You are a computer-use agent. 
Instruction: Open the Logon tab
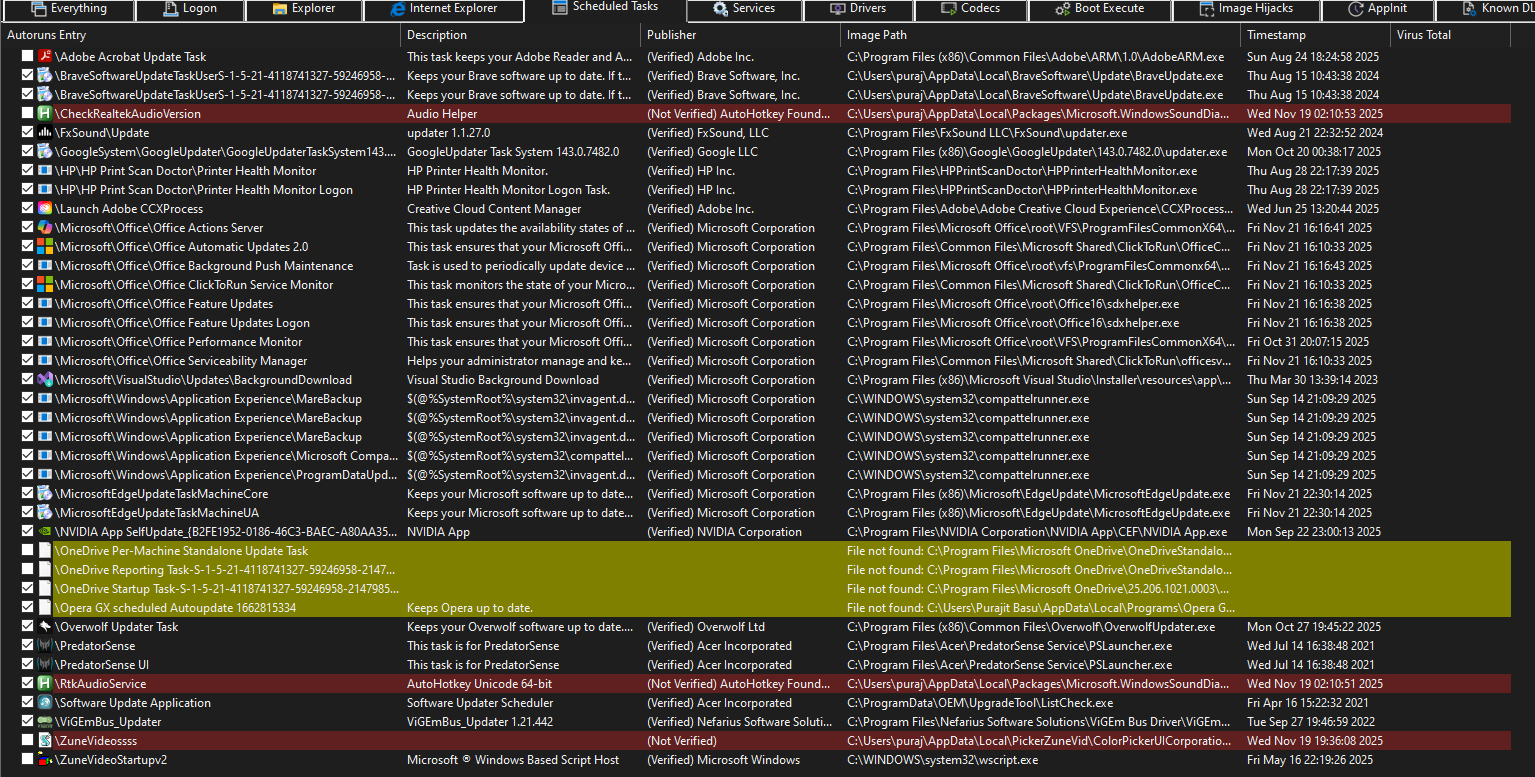click(189, 9)
